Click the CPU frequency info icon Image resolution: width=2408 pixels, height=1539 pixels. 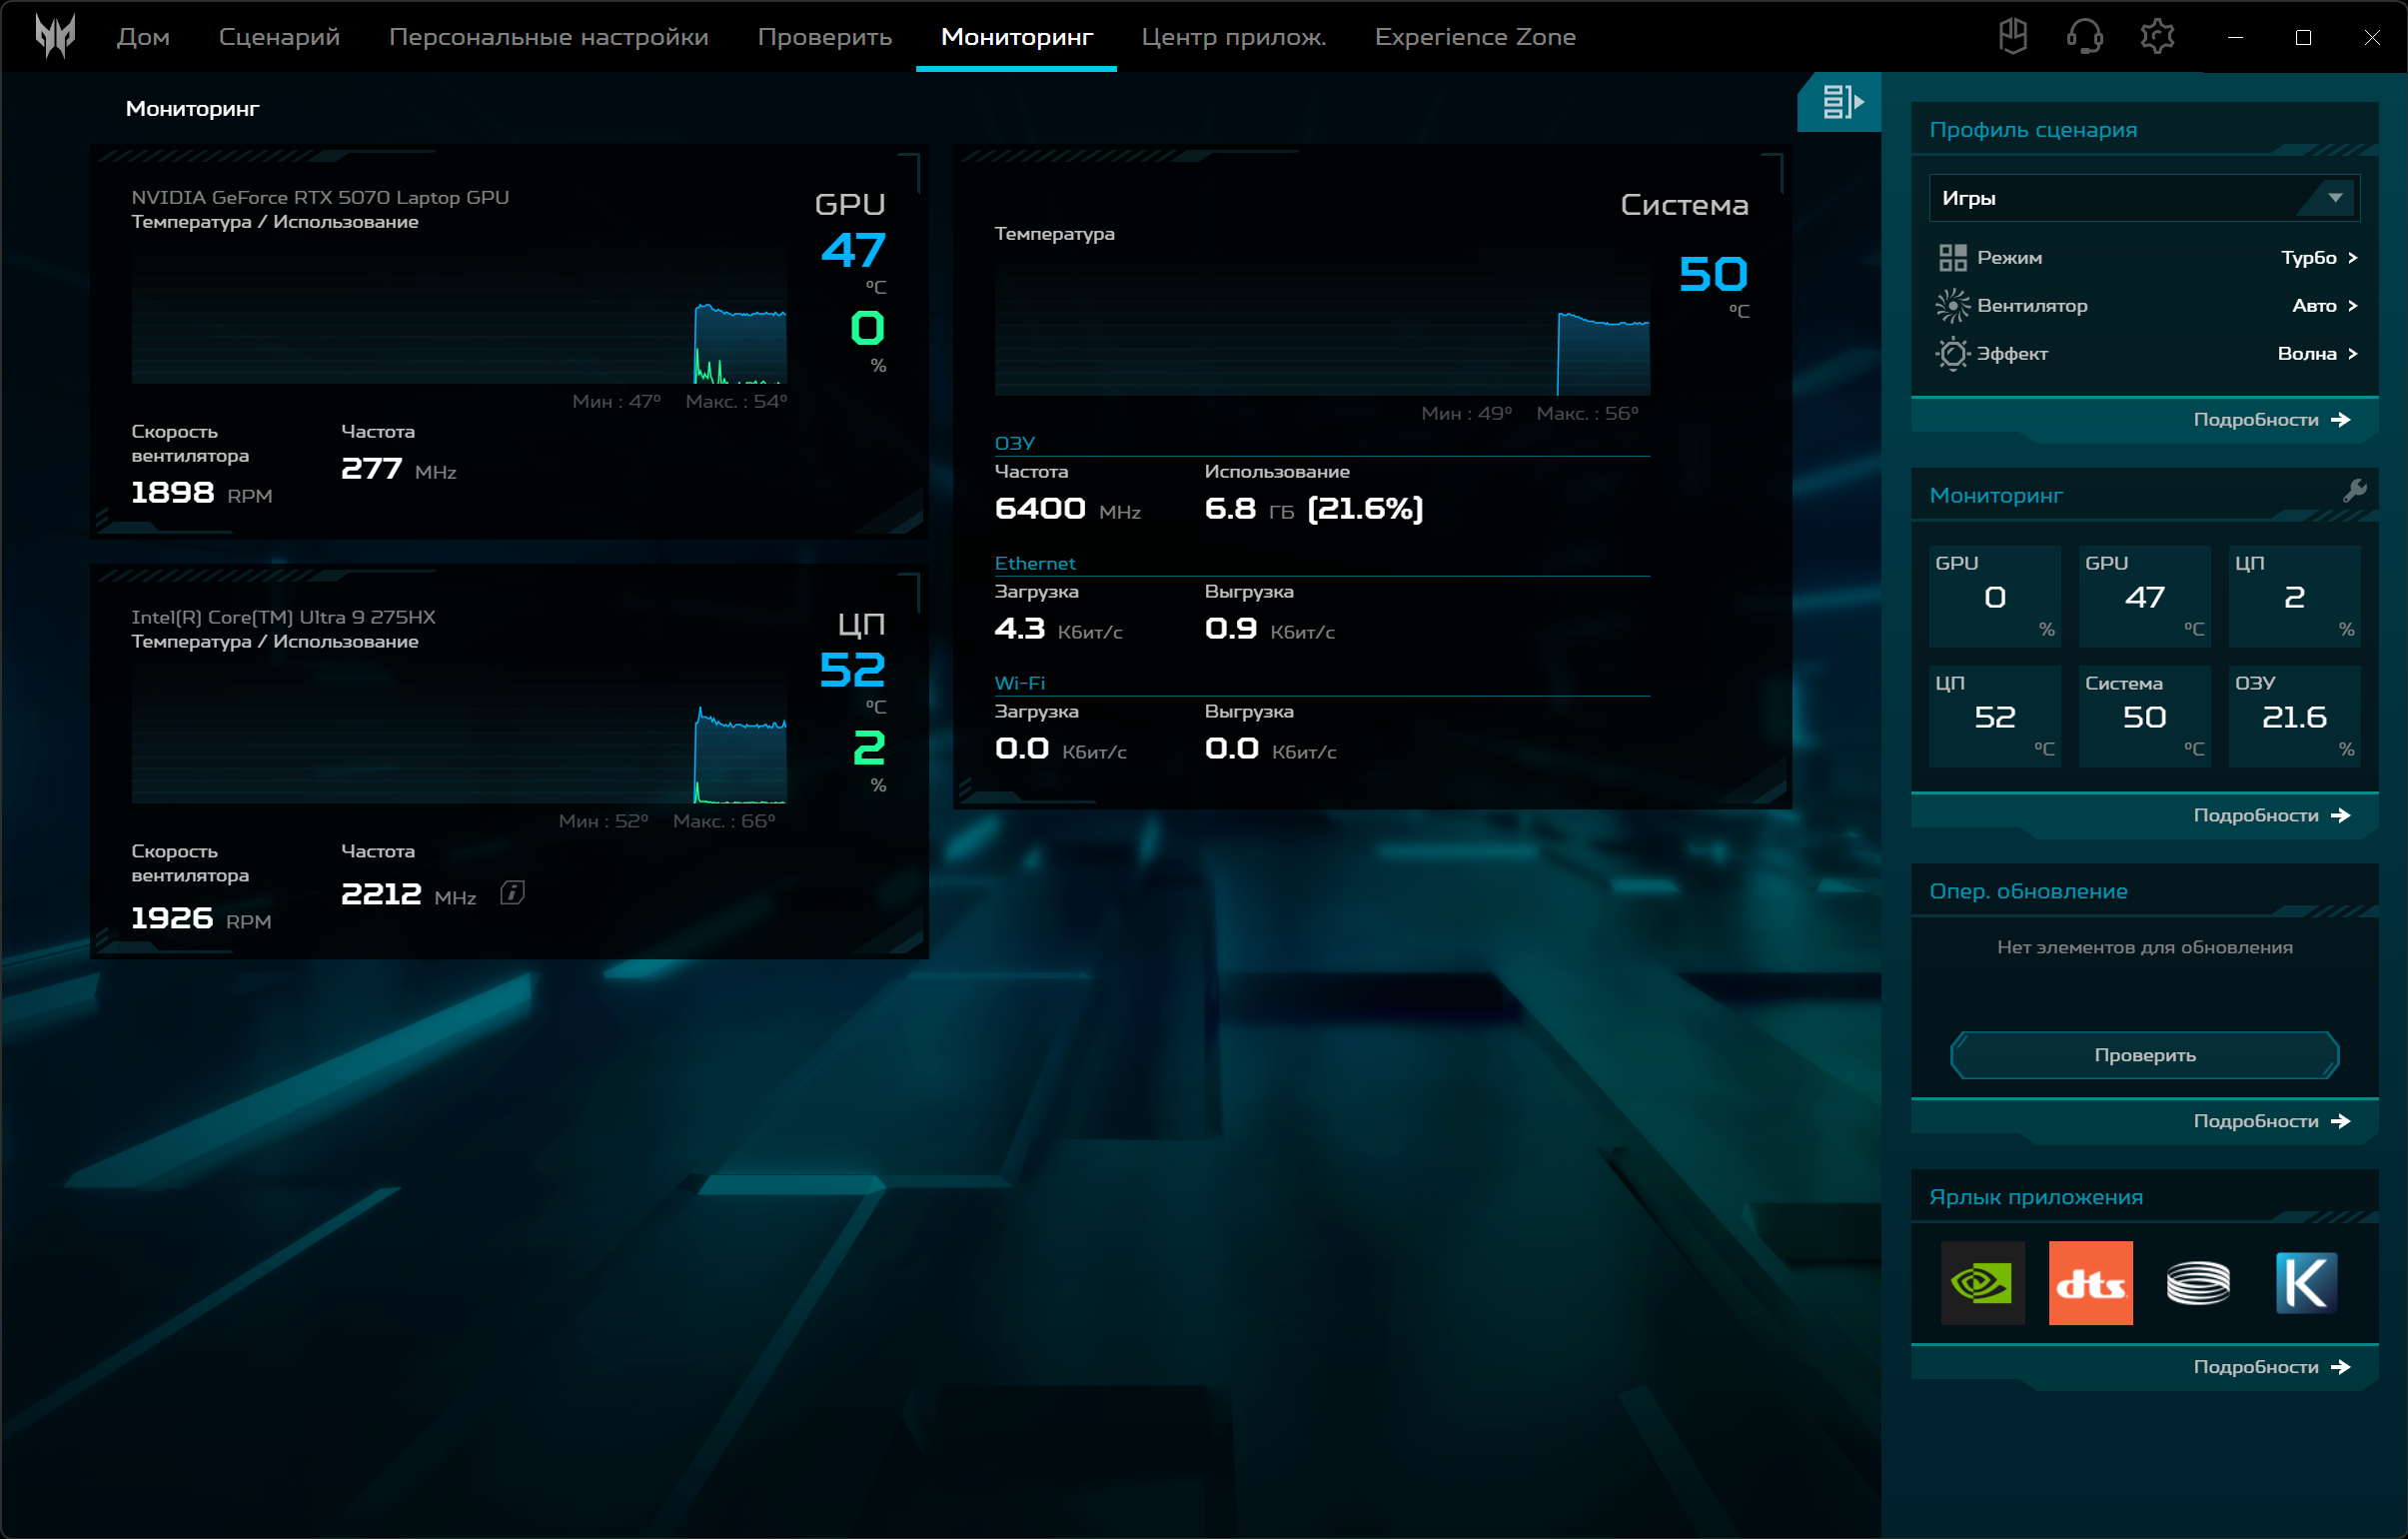pos(512,893)
